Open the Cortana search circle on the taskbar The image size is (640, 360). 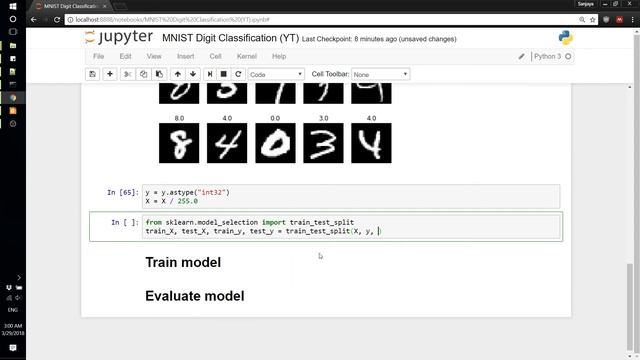13,19
